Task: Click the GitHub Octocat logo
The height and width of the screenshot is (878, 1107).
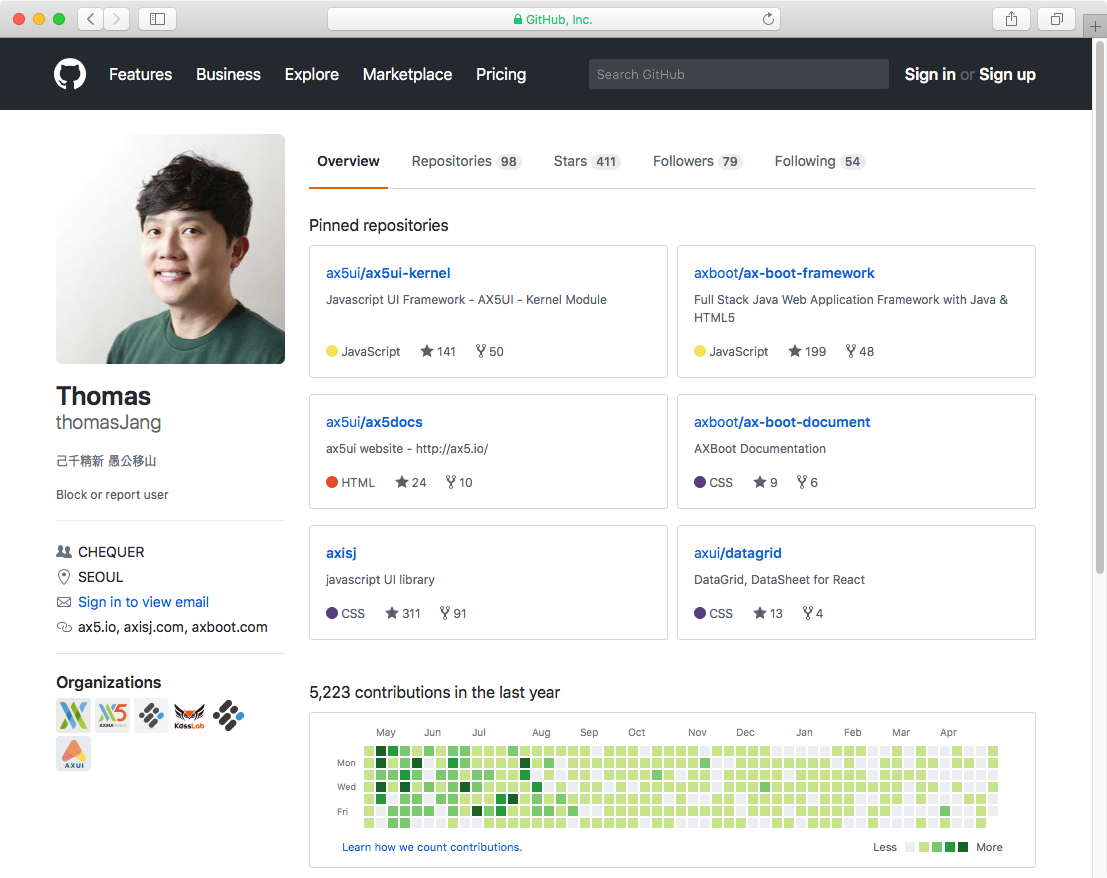Action: coord(70,74)
